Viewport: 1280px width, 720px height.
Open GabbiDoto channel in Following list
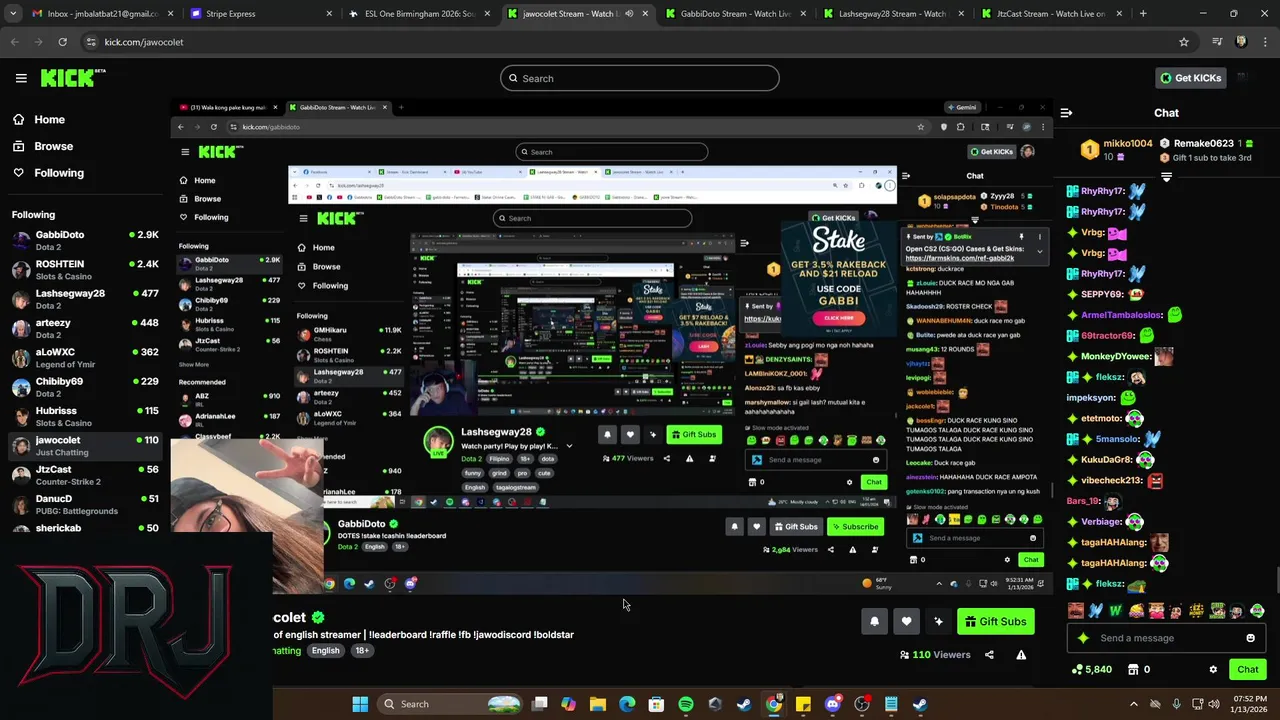(85, 241)
